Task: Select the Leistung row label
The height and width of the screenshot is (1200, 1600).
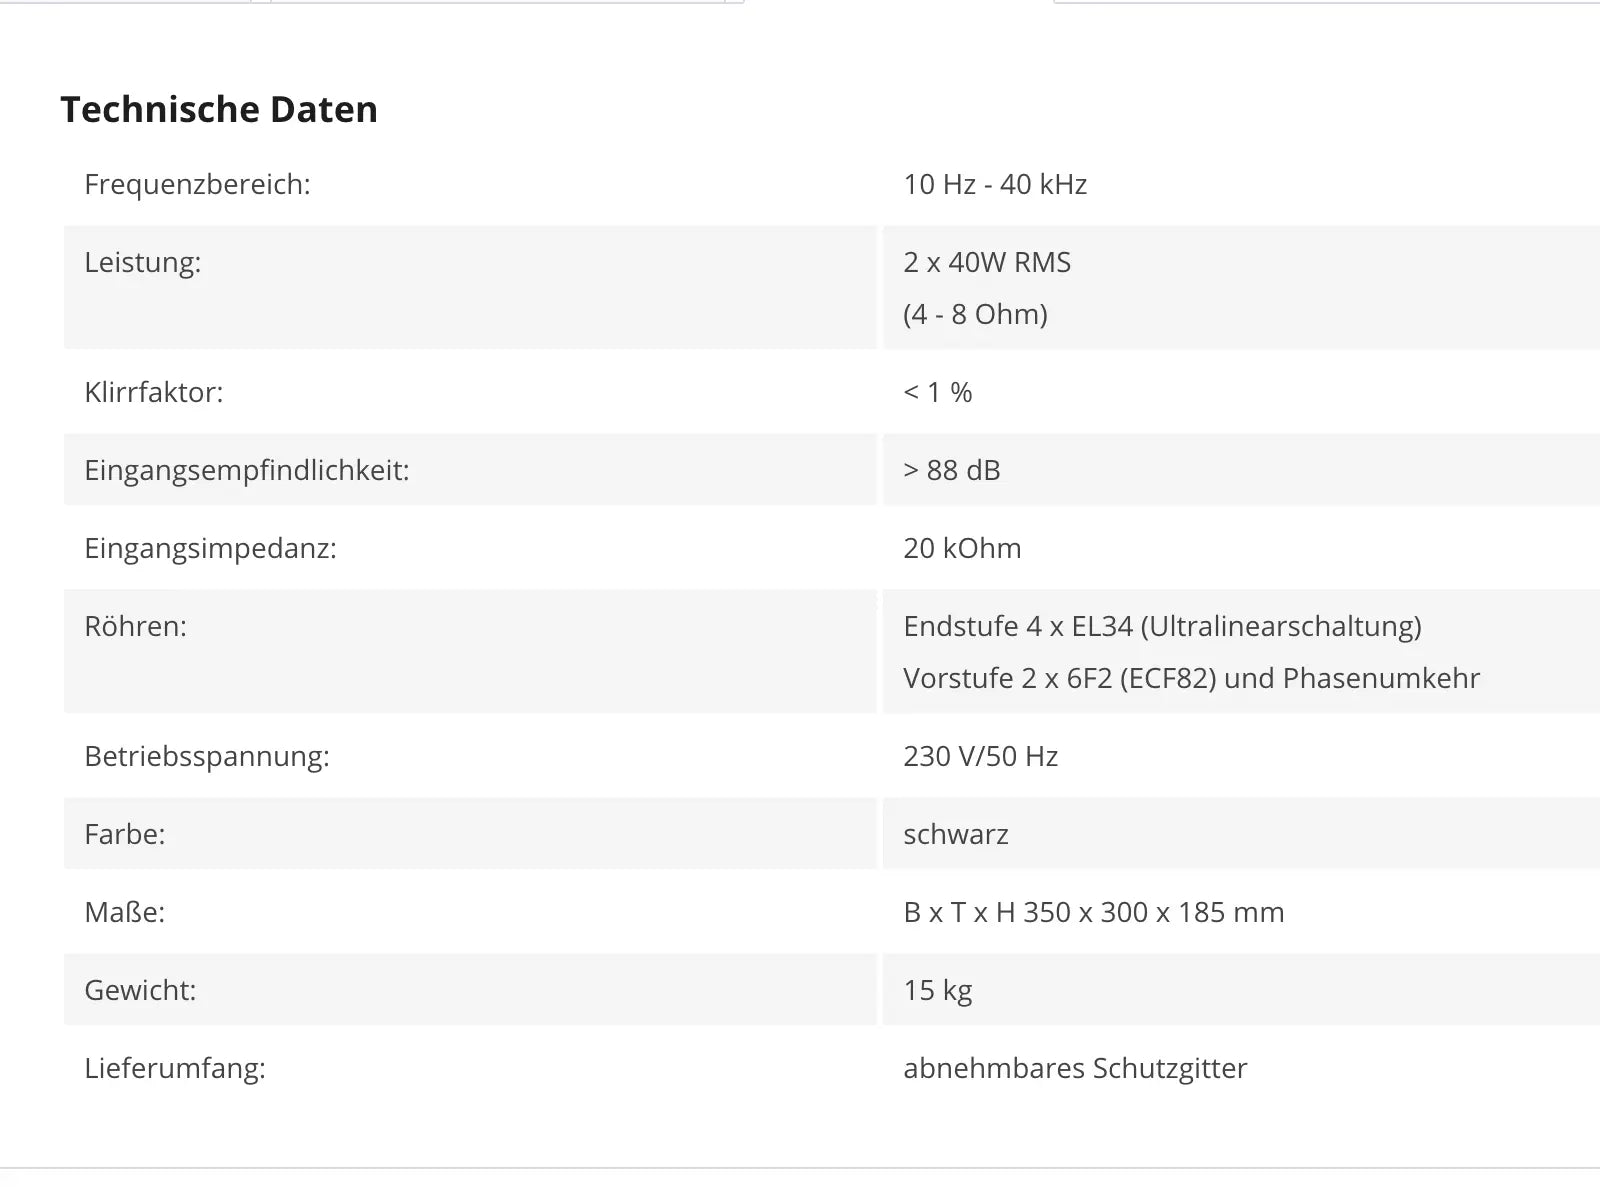Action: pos(143,262)
